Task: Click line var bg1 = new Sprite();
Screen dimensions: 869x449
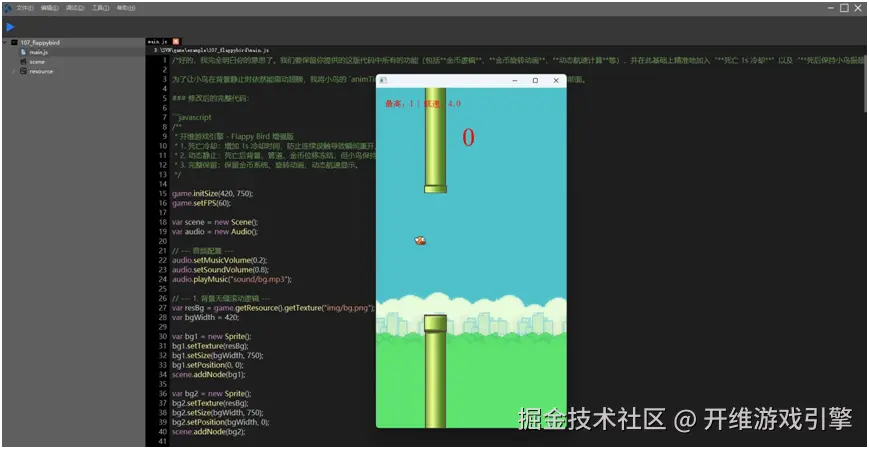Action: coord(212,336)
